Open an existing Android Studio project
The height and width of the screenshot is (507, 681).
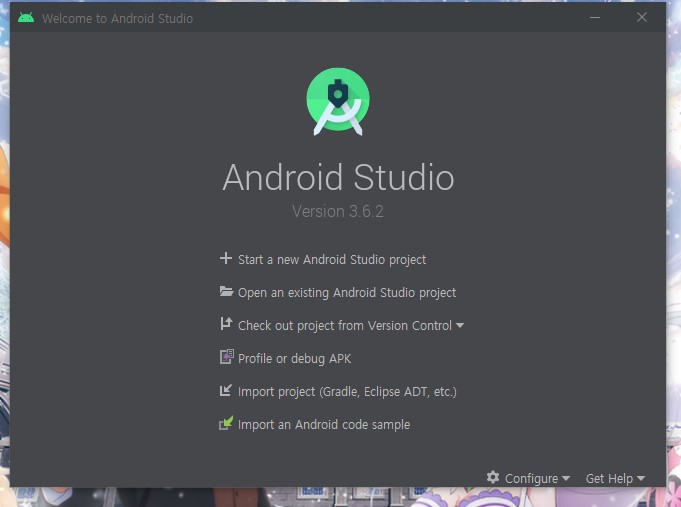[347, 293]
